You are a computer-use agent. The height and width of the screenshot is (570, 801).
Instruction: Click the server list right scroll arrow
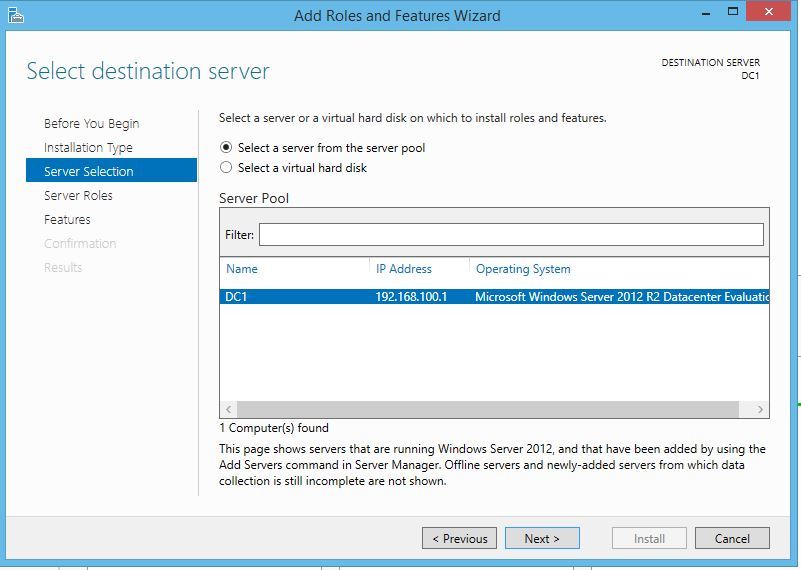click(x=760, y=409)
